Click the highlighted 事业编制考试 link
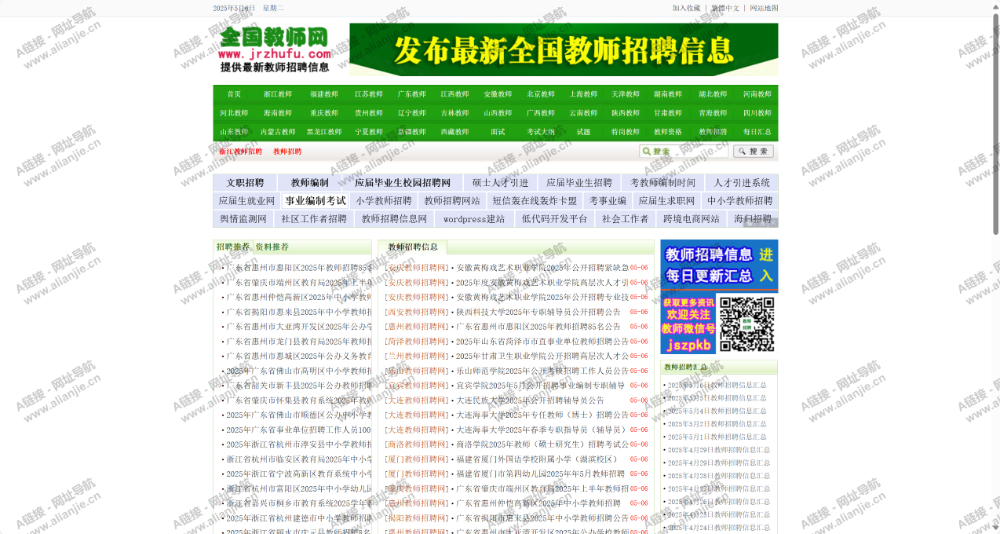 [x=316, y=201]
